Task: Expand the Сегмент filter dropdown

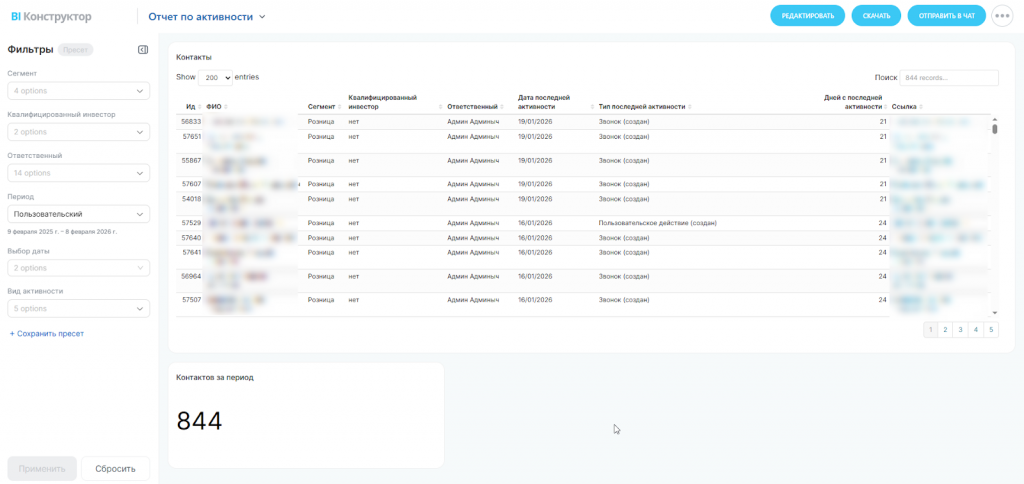Action: pos(78,91)
